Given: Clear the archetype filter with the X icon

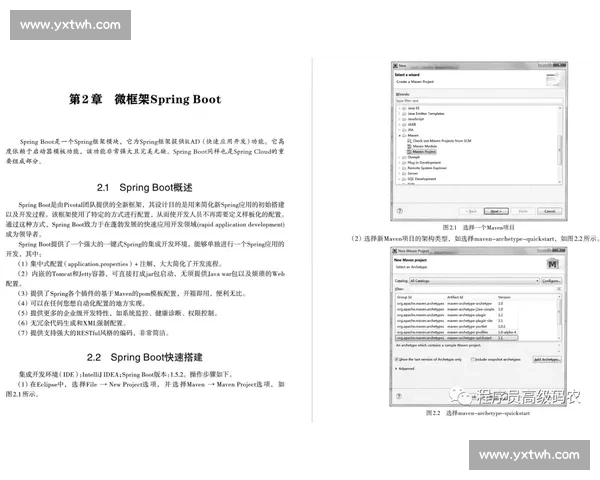Looking at the screenshot, I should [559, 289].
